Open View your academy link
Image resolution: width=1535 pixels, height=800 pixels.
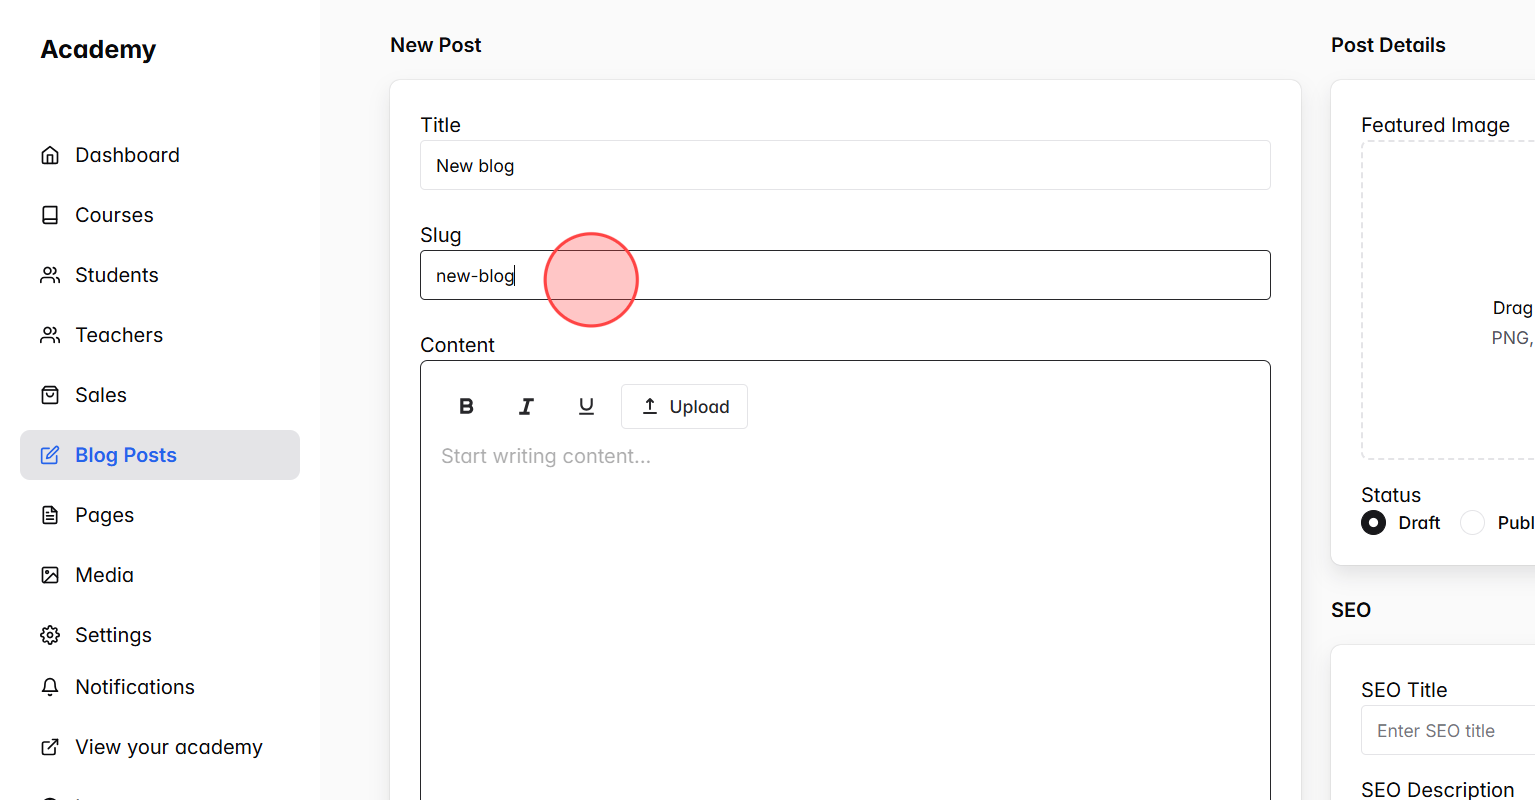click(168, 746)
